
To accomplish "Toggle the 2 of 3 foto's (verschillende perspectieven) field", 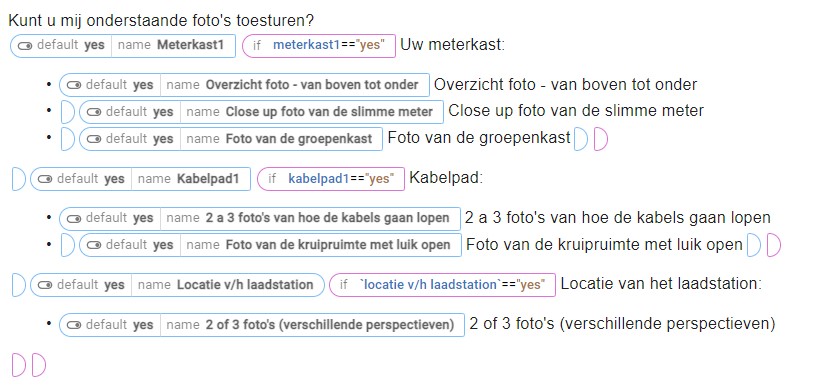I will tap(262, 325).
